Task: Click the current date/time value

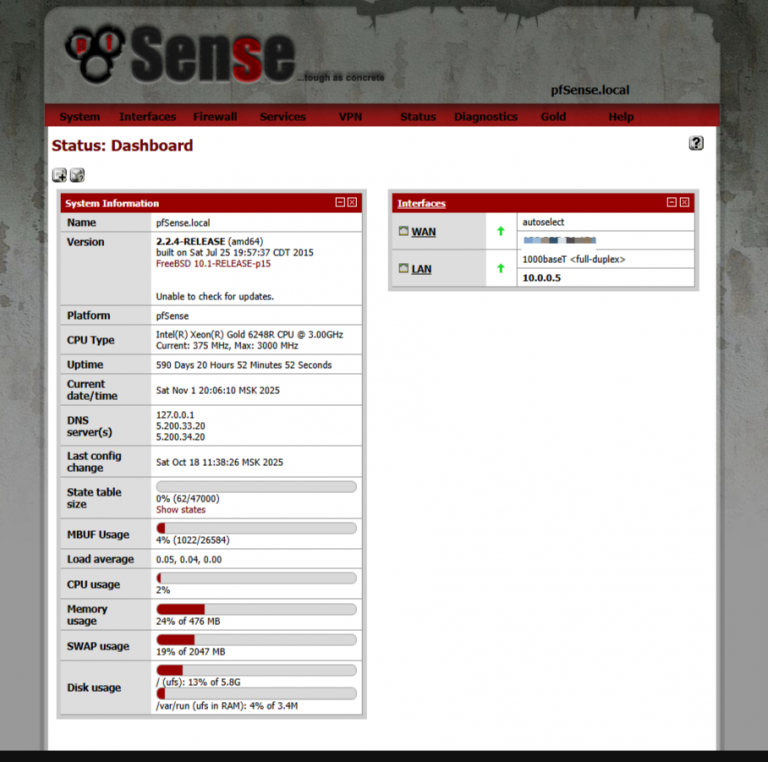Action: [218, 390]
